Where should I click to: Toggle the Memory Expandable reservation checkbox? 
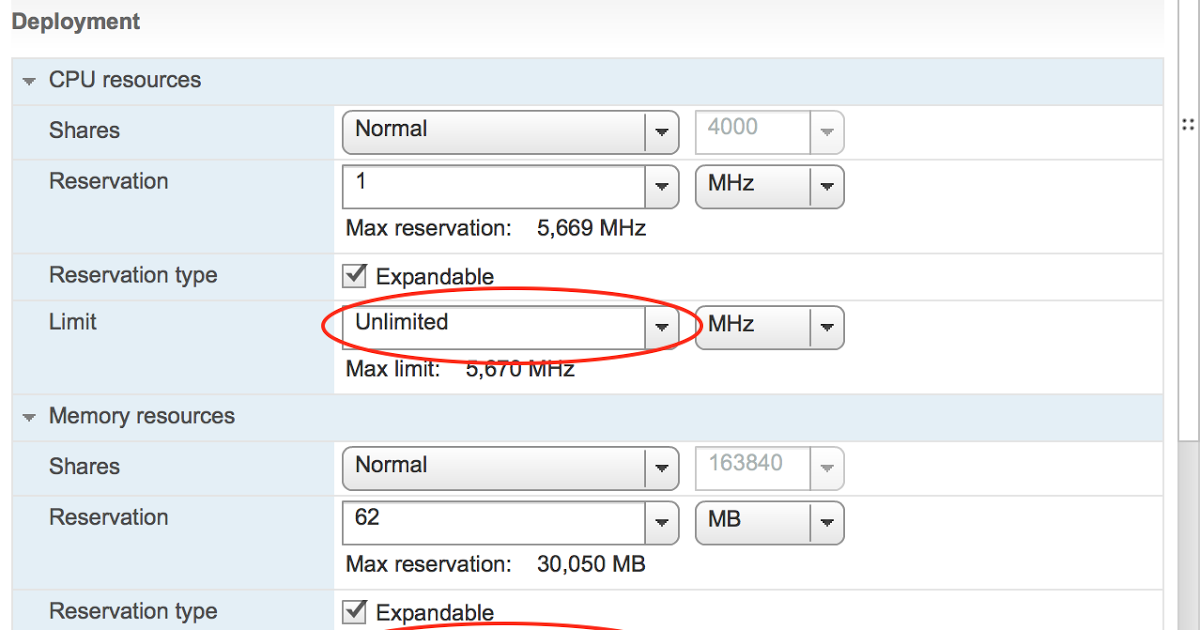[x=354, y=611]
